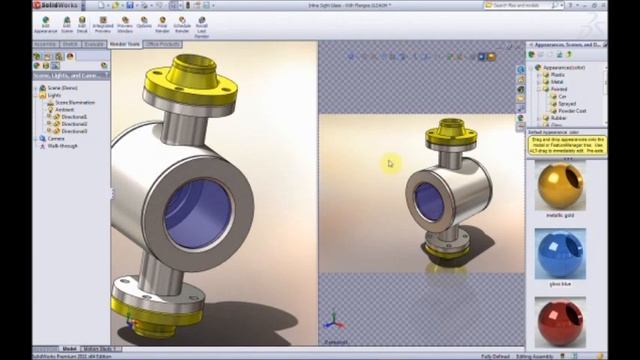
Task: Switch to the Evaluate tab
Action: pyautogui.click(x=94, y=44)
